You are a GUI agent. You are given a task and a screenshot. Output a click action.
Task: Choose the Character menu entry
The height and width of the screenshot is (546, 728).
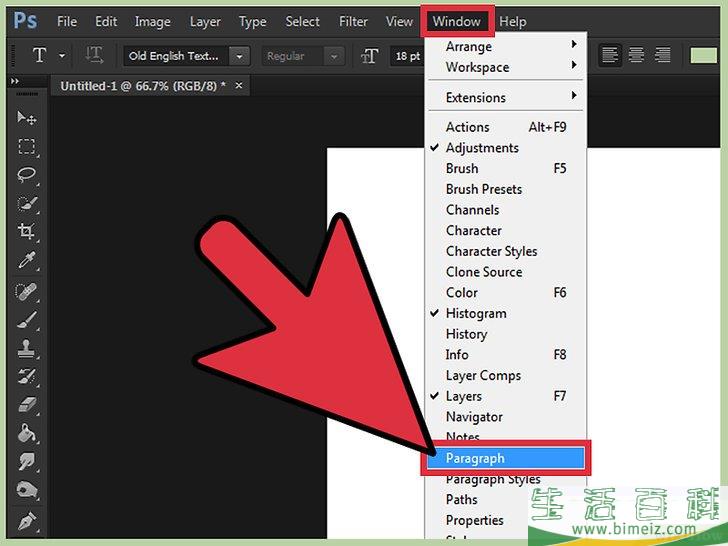506,230
